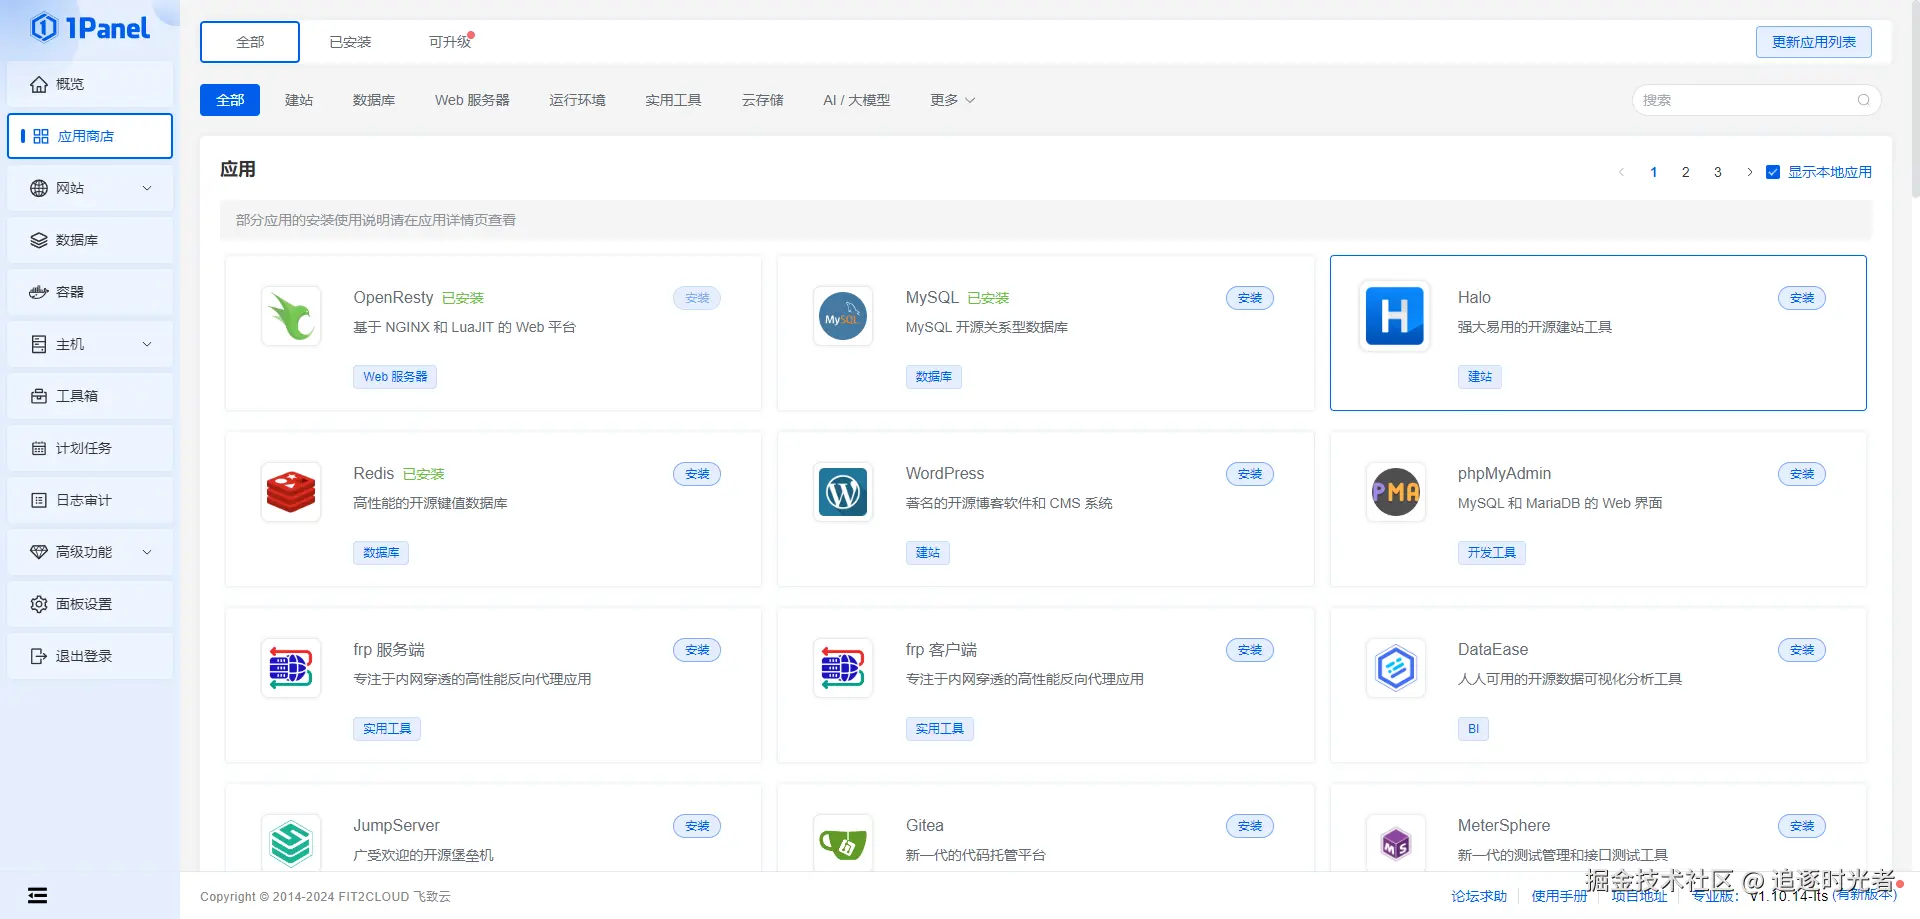Click the 网站 globe icon
The height and width of the screenshot is (919, 1920).
coord(39,188)
